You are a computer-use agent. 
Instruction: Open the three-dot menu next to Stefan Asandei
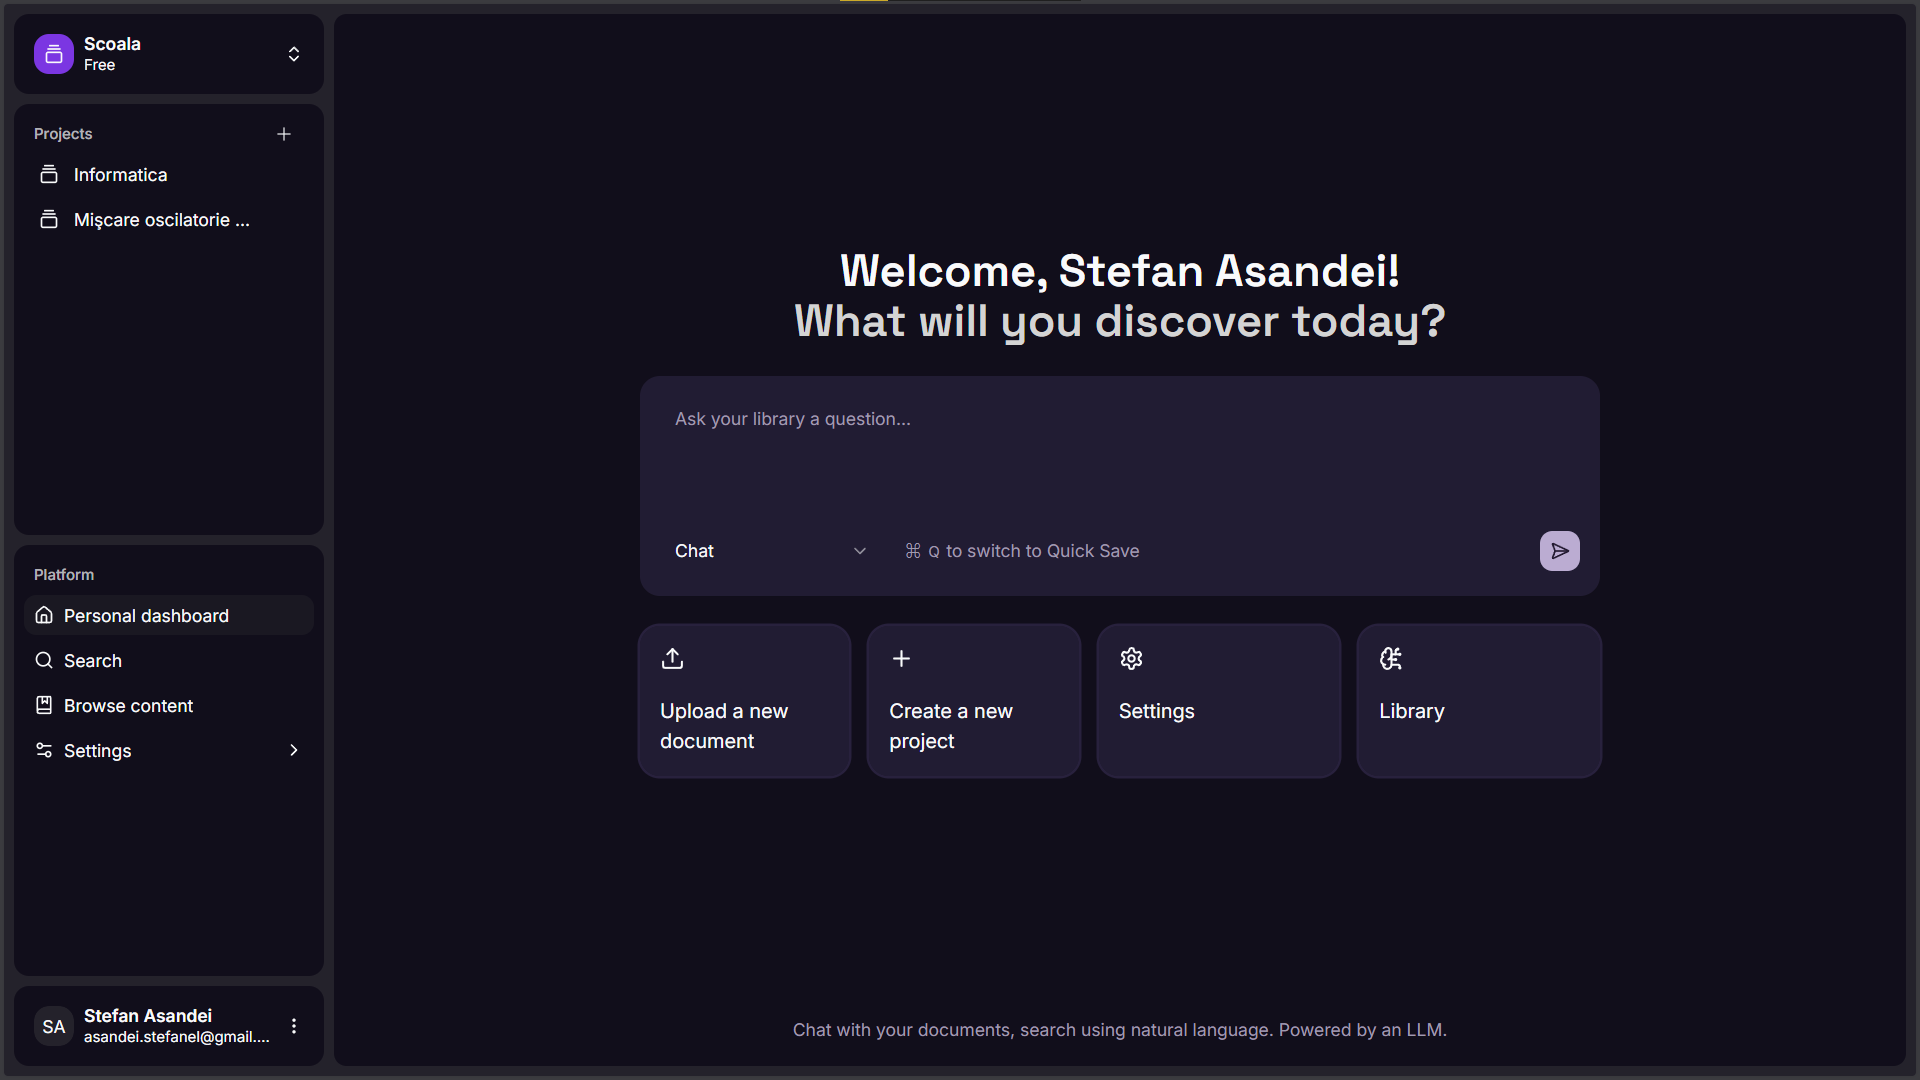pyautogui.click(x=294, y=1026)
